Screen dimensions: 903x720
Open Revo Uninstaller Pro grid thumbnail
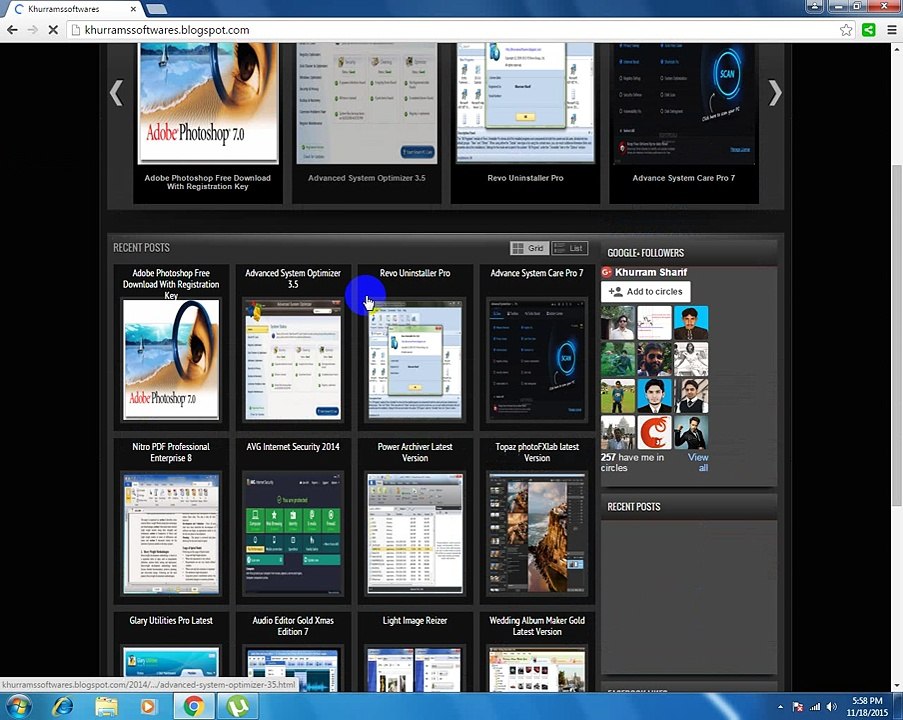(415, 359)
